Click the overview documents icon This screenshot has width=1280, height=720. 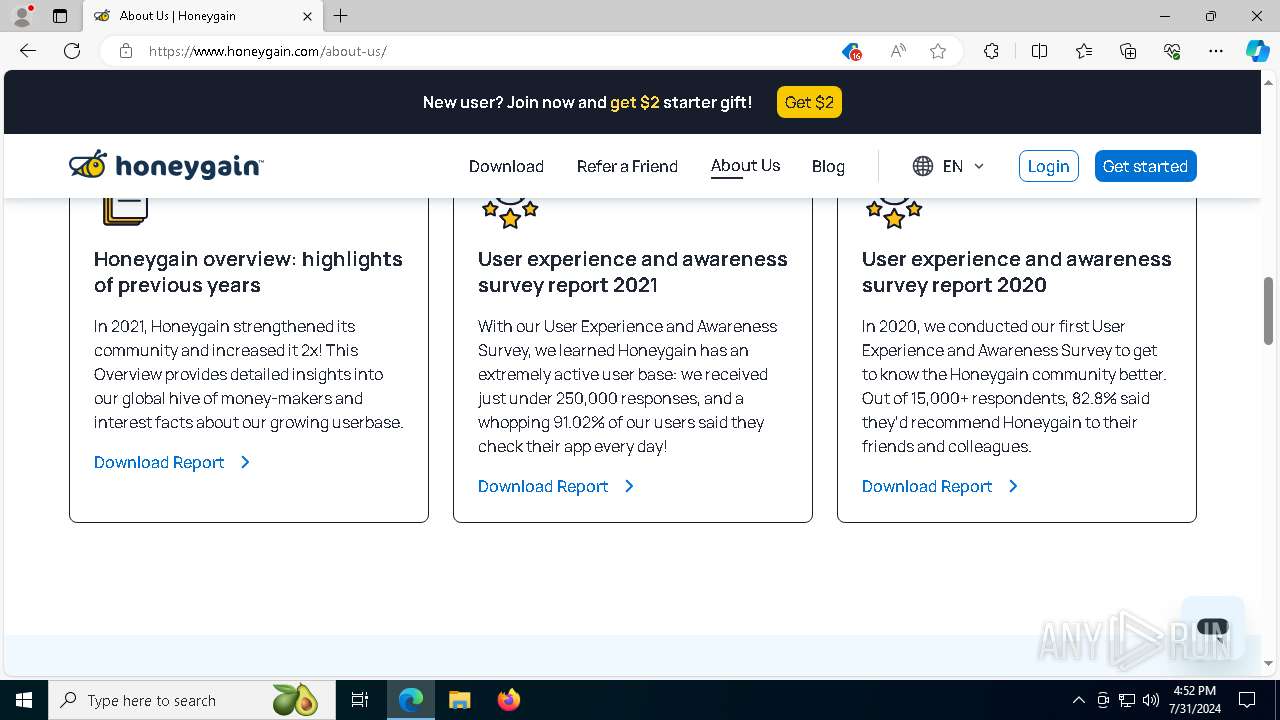click(x=125, y=211)
